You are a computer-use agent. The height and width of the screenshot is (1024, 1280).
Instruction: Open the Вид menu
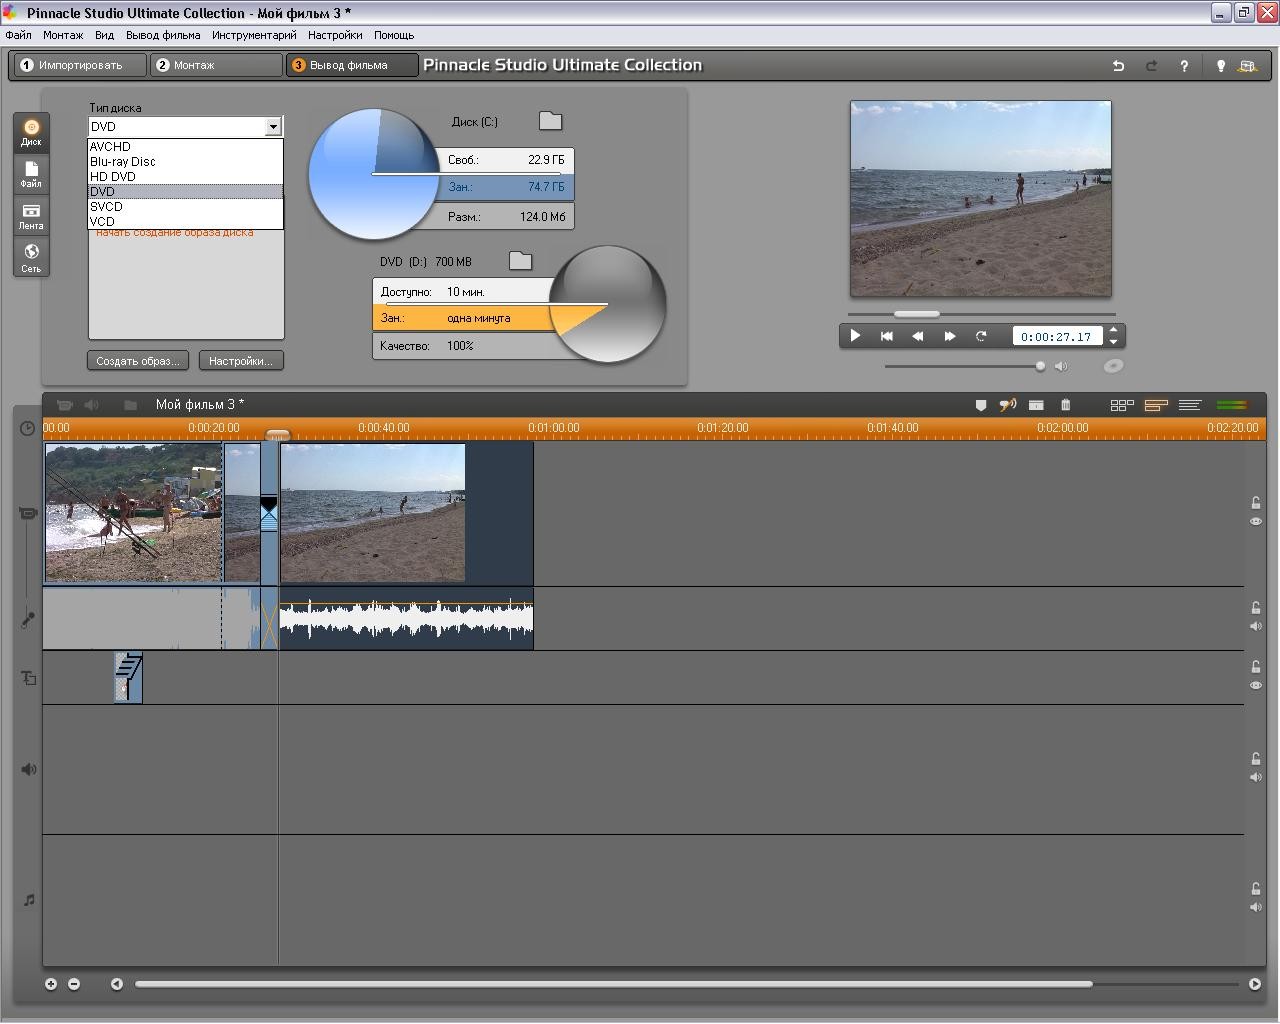(x=104, y=35)
